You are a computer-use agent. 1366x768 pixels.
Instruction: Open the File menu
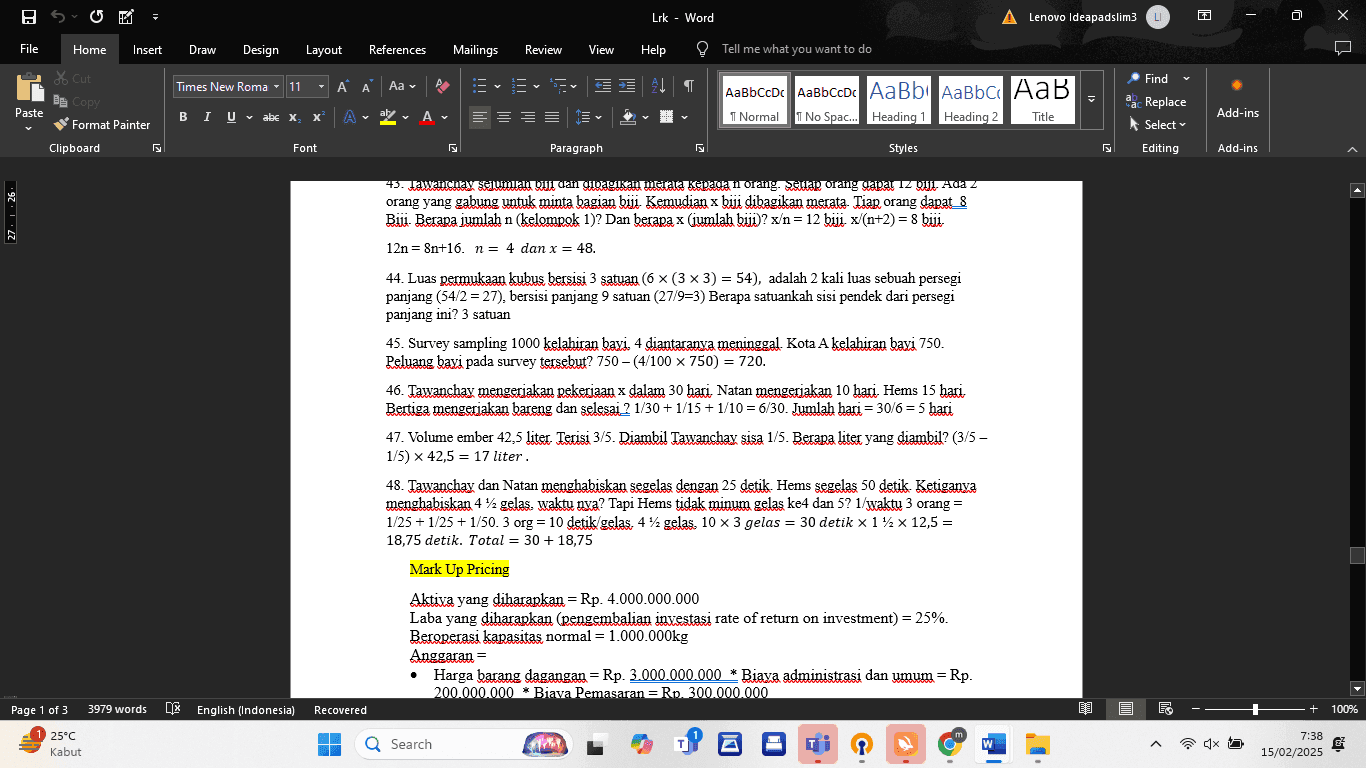pyautogui.click(x=29, y=49)
